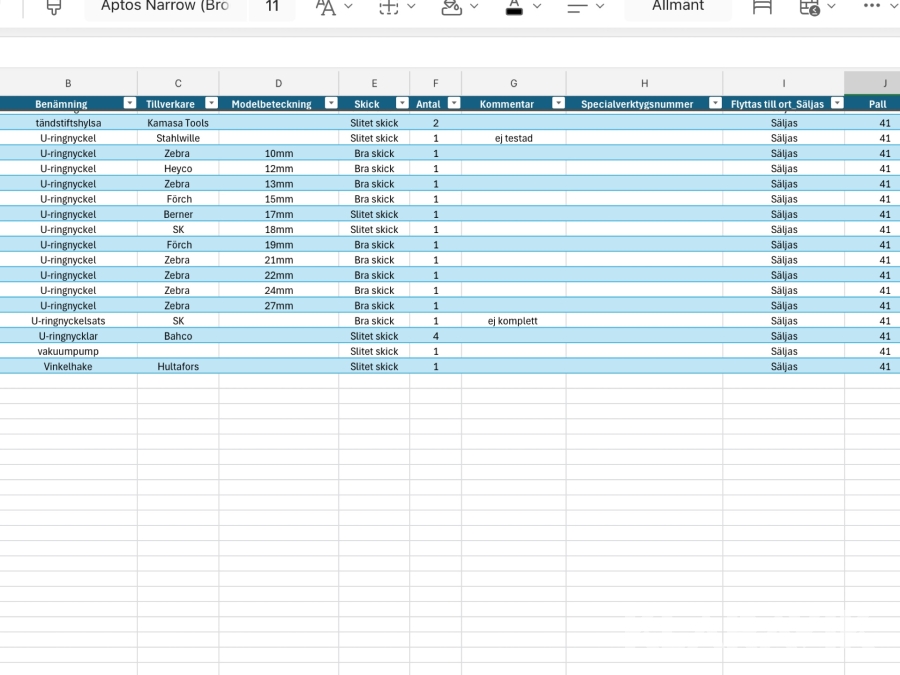Click the conditional formatting table icon
The height and width of the screenshot is (675, 900).
click(810, 7)
